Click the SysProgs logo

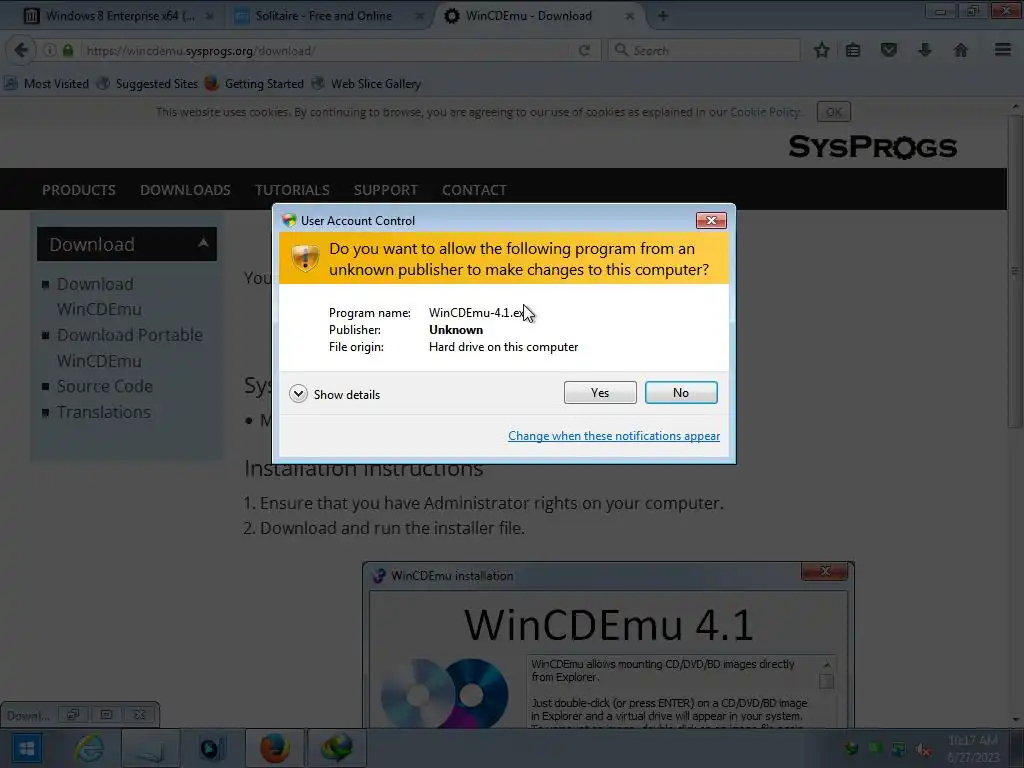pyautogui.click(x=872, y=147)
